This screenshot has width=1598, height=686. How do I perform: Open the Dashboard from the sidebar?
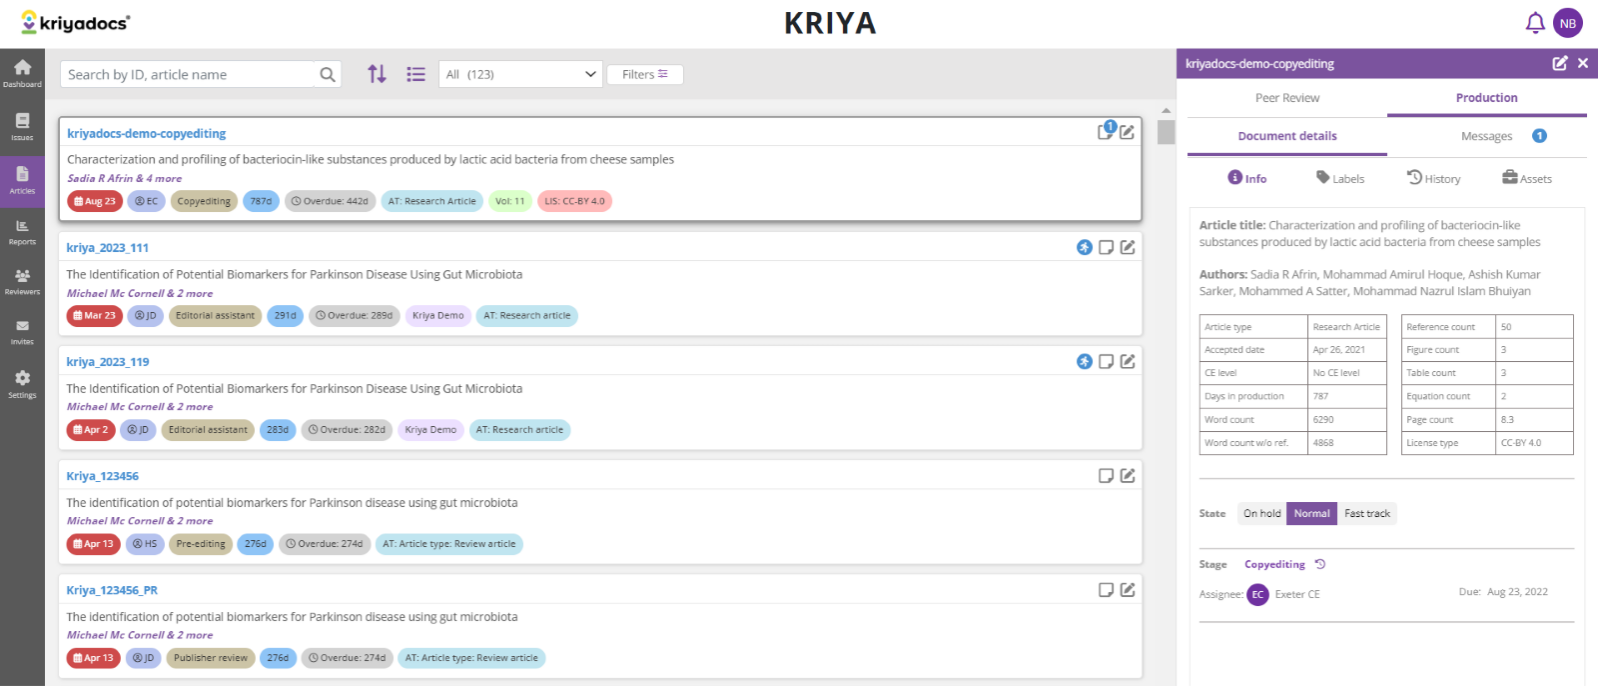click(22, 73)
